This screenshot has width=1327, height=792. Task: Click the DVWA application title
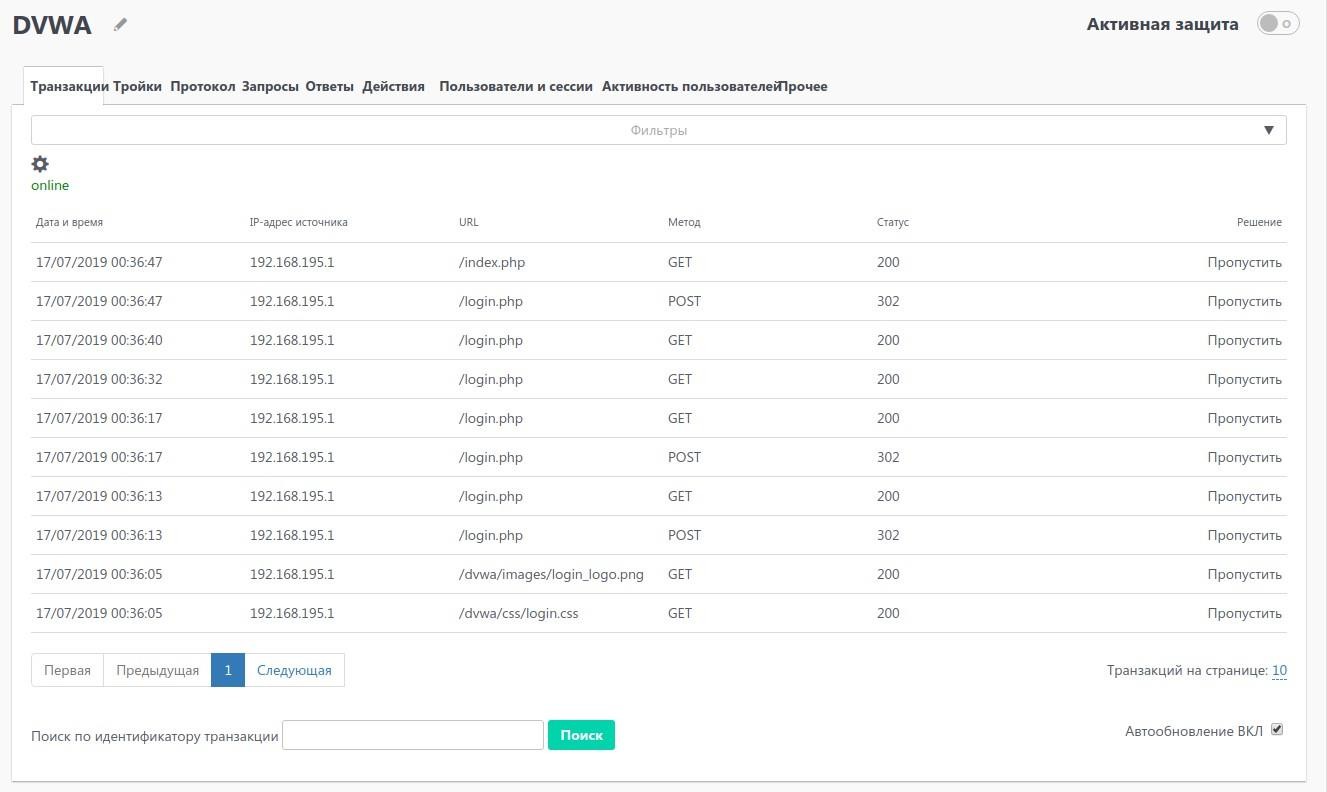click(x=52, y=25)
